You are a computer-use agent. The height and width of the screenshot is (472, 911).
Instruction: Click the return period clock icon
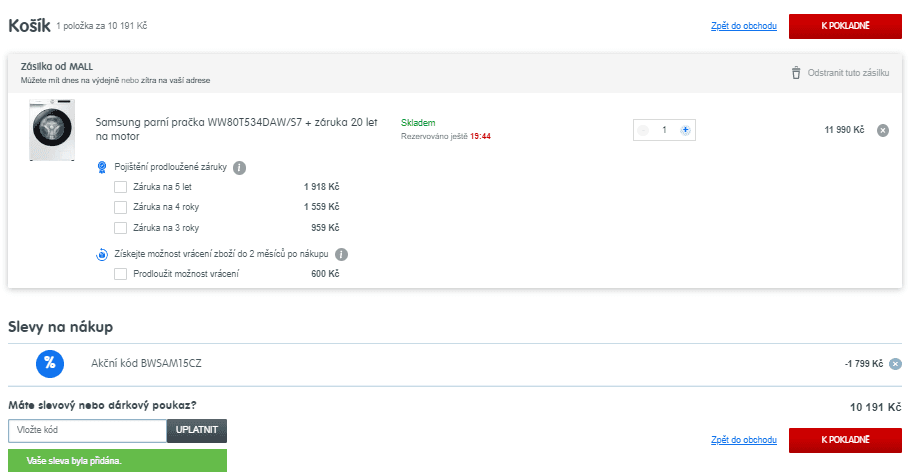pyautogui.click(x=102, y=255)
